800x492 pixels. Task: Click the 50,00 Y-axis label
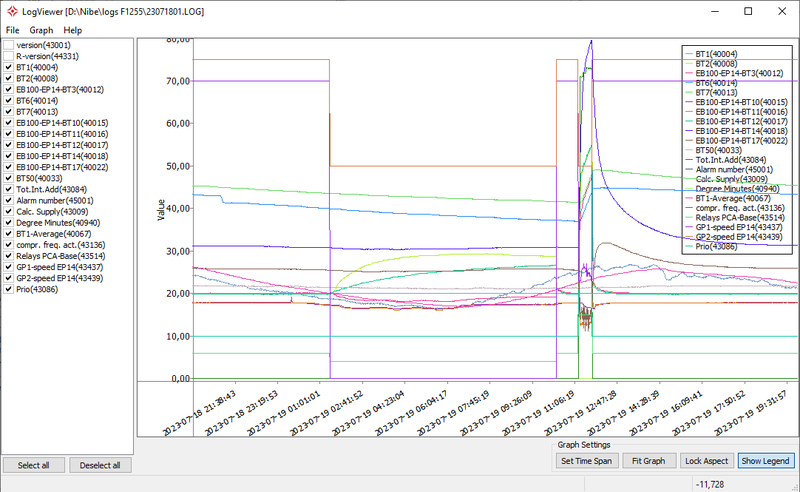[x=178, y=166]
